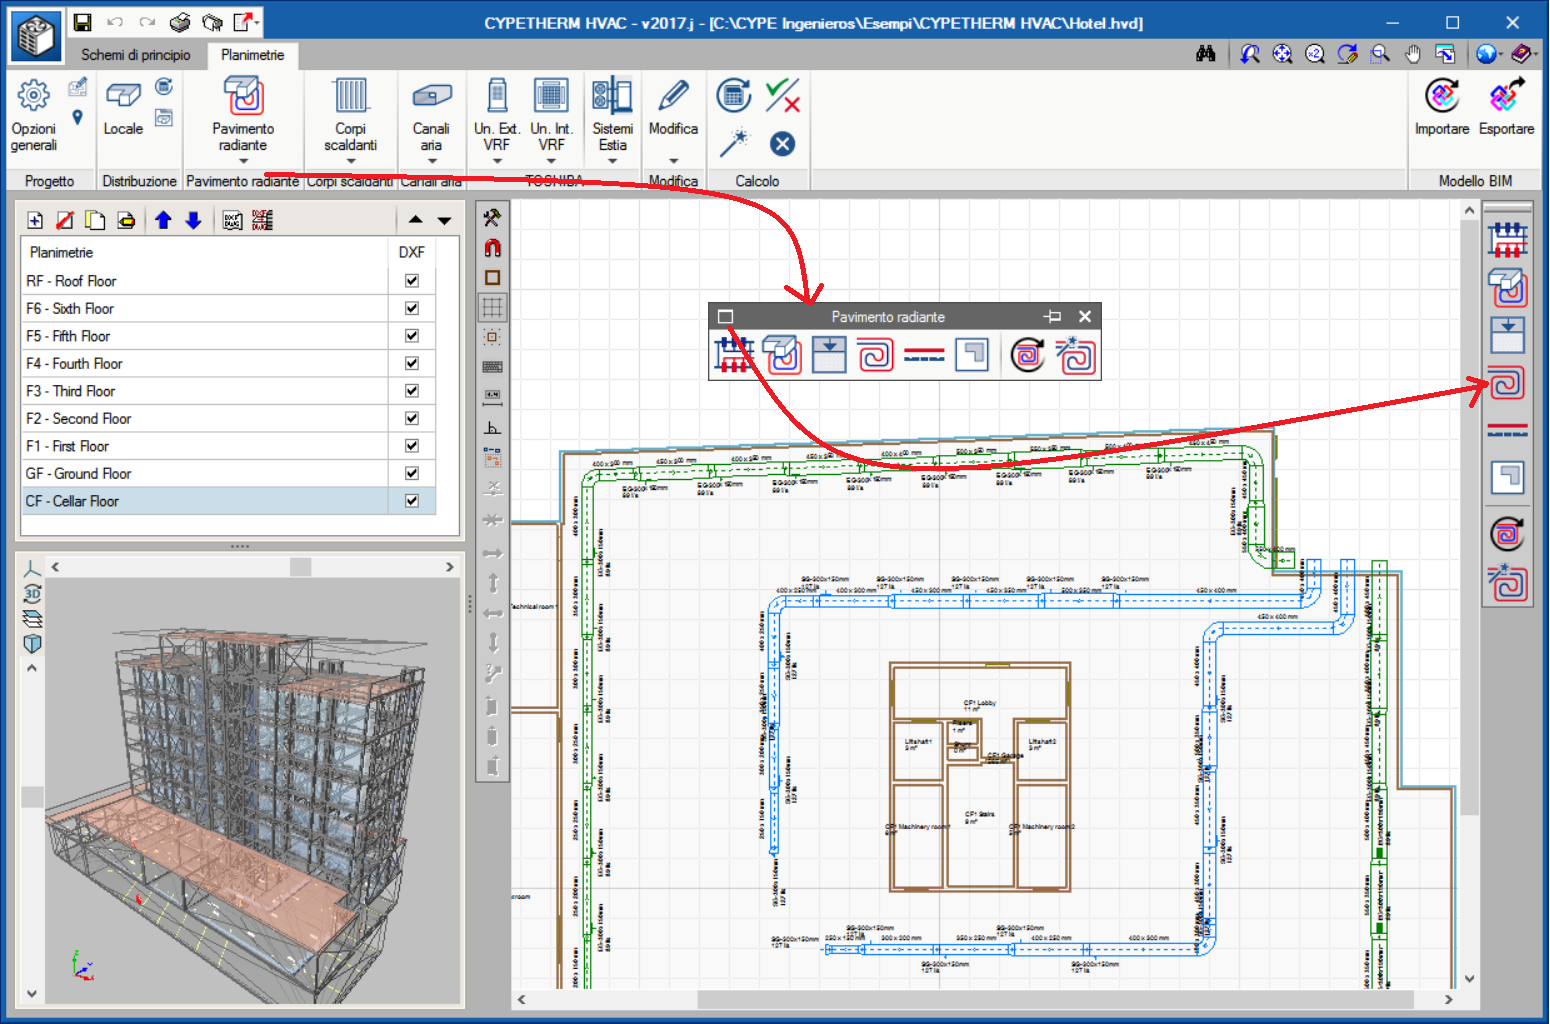1550x1024 pixels.
Task: Expand the Pavimento radiante dropdown arrow
Action: (243, 161)
